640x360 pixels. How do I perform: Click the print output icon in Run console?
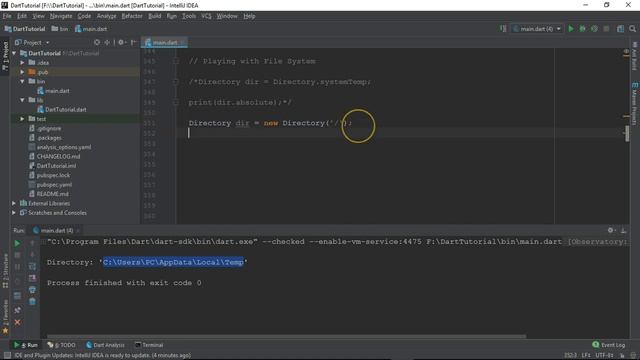tap(32, 290)
